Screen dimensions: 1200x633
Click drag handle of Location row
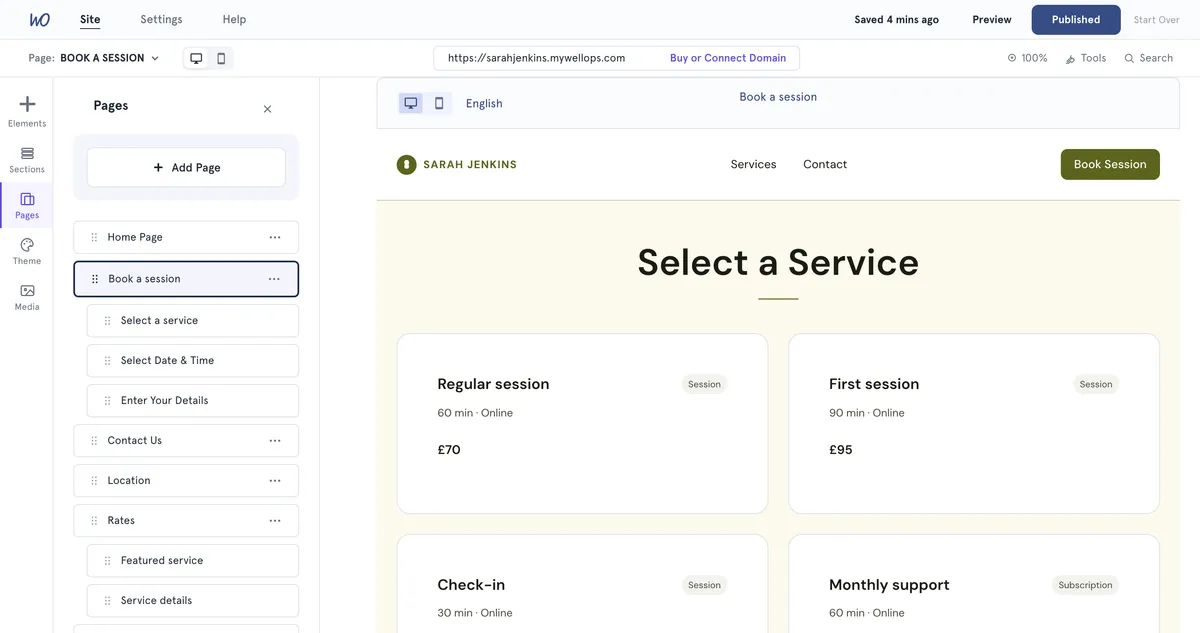tap(94, 480)
